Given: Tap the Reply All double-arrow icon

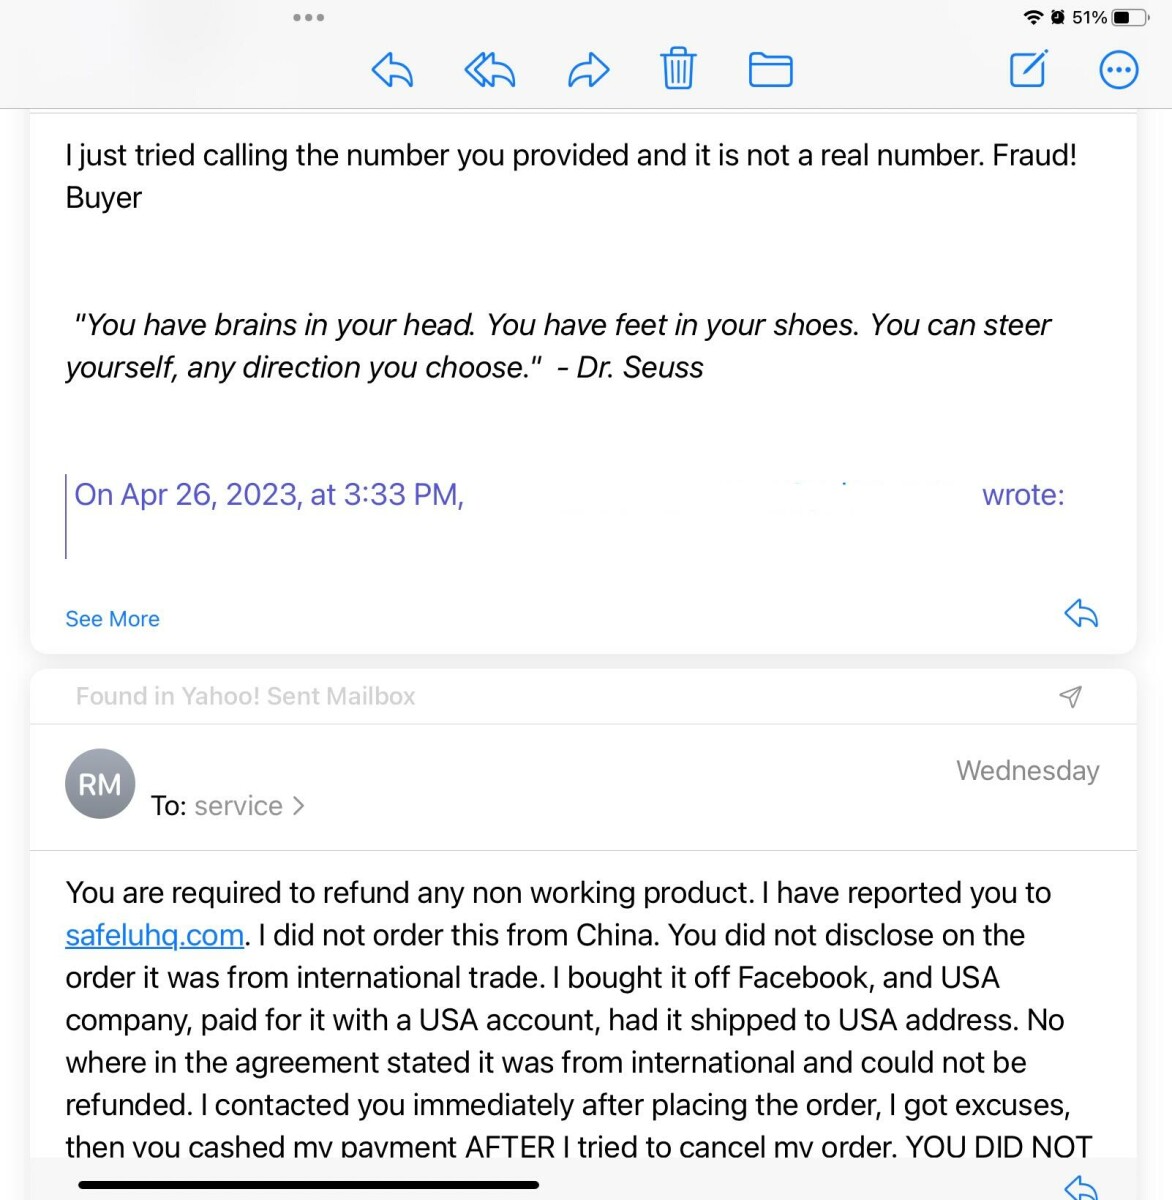Looking at the screenshot, I should coord(490,70).
